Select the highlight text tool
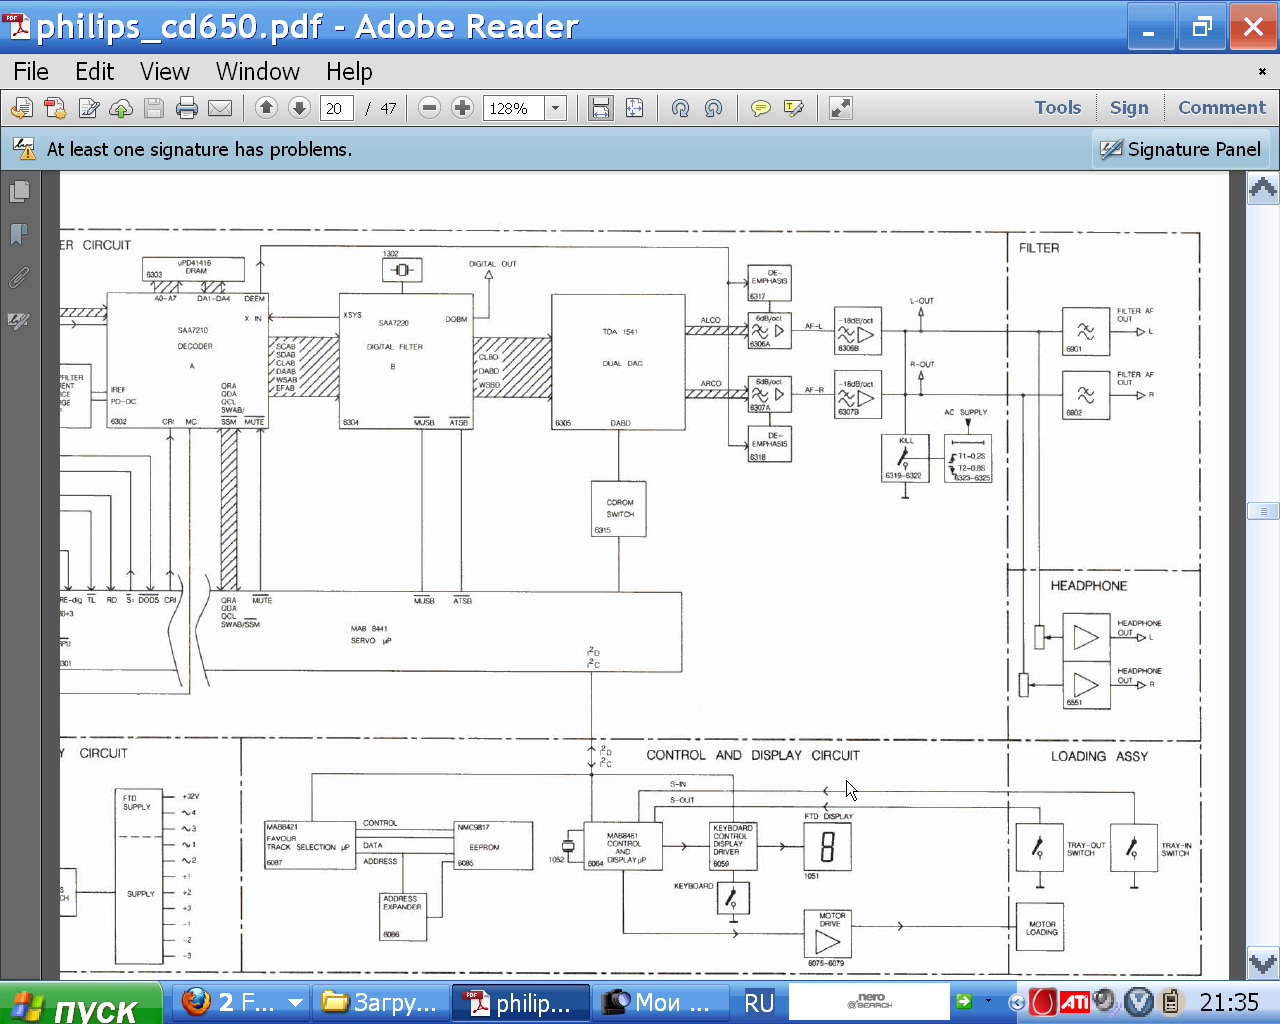Image resolution: width=1280 pixels, height=1024 pixels. point(794,108)
